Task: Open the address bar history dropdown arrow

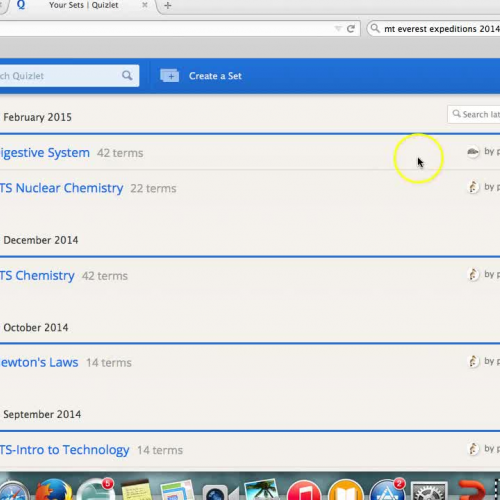Action: pyautogui.click(x=338, y=29)
